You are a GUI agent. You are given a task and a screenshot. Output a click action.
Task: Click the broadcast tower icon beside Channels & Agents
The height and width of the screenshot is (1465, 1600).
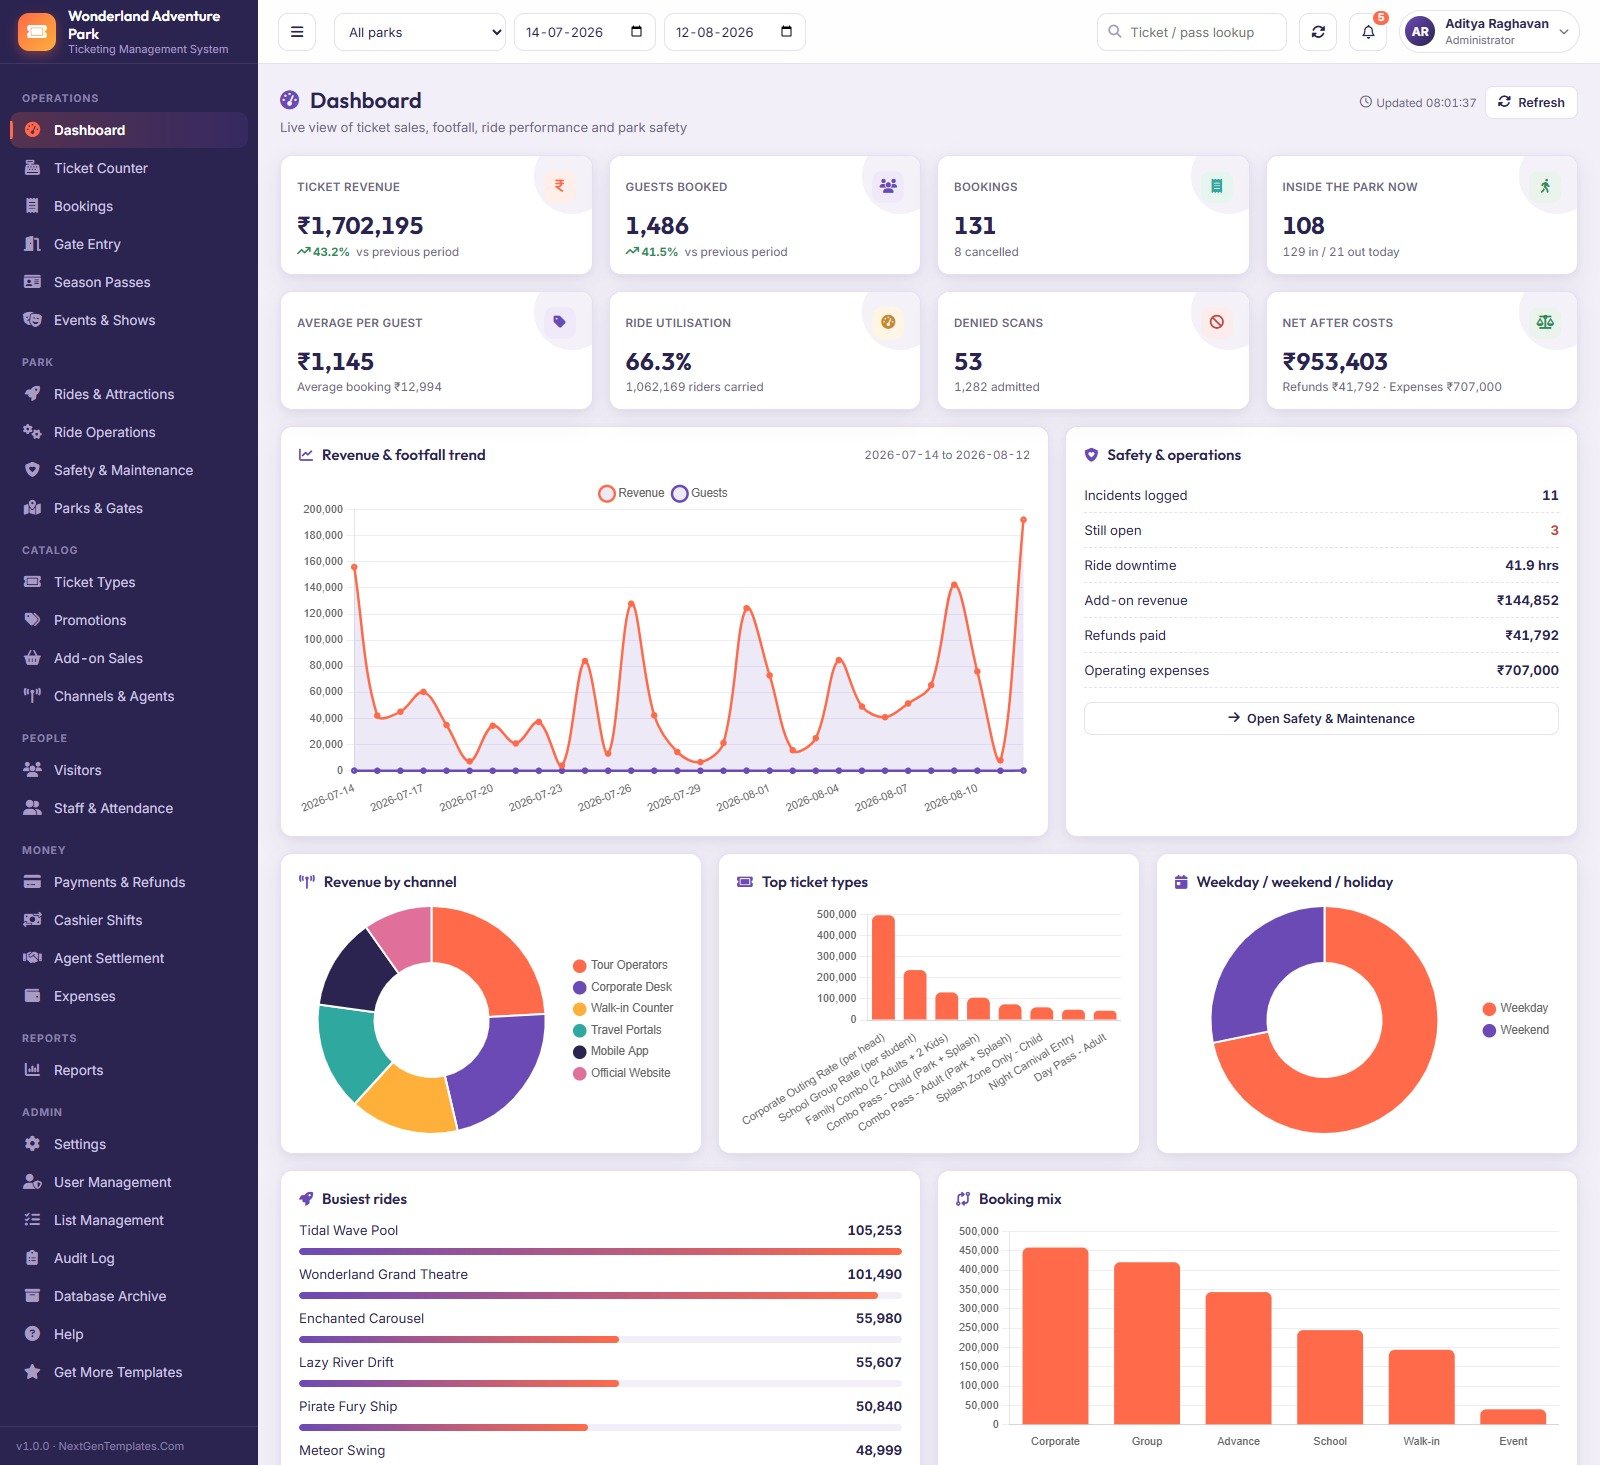pyautogui.click(x=32, y=696)
